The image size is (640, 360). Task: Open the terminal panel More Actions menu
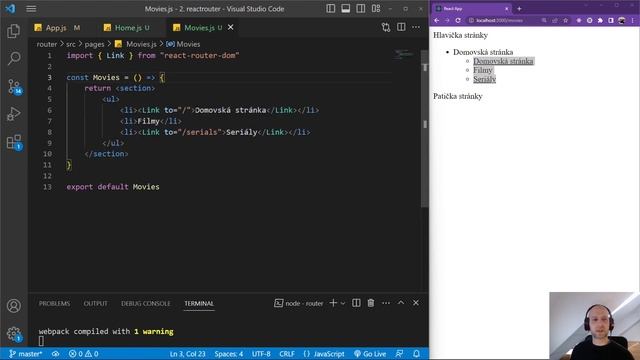pos(386,303)
